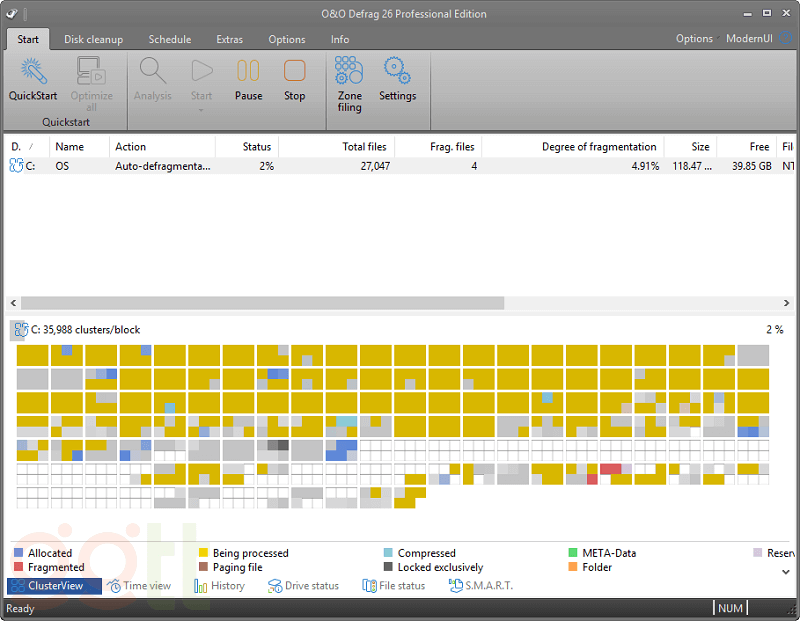This screenshot has width=800, height=621.
Task: Click the QuickStart wand icon
Action: (33, 71)
